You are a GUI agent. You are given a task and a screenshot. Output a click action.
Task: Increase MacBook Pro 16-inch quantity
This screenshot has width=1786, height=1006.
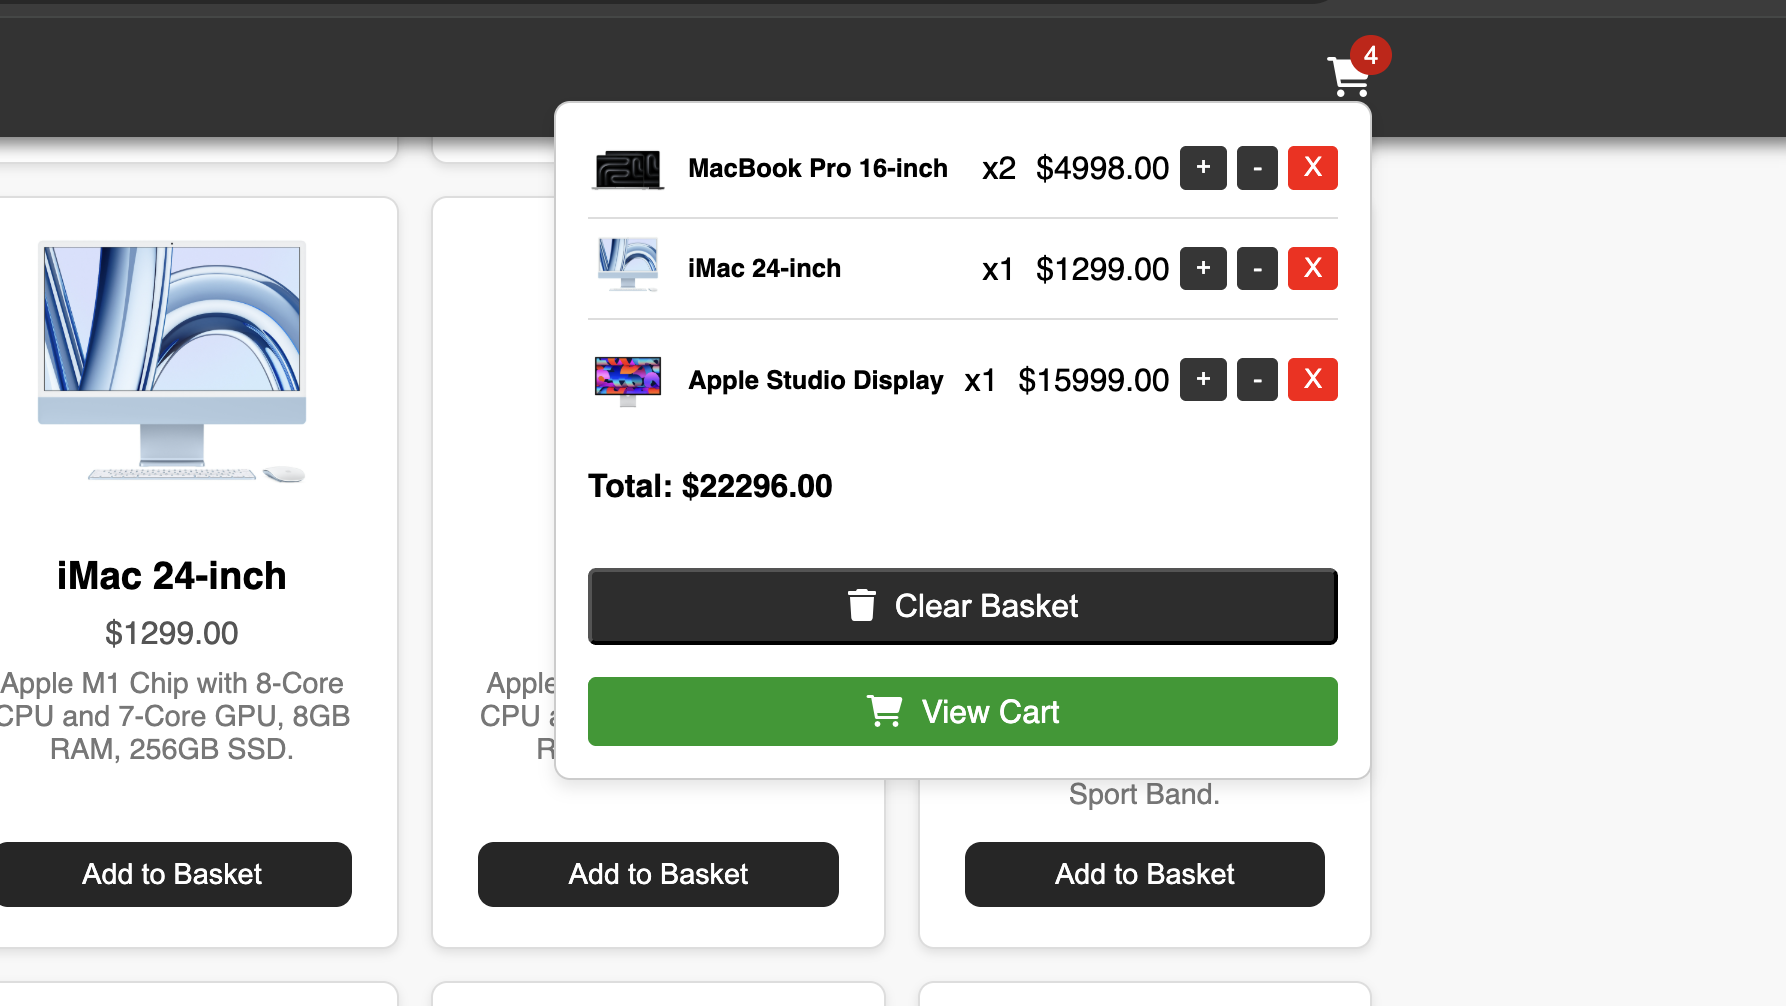coord(1203,168)
